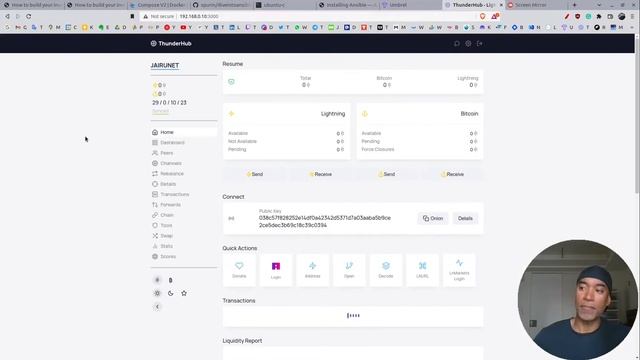Screen dimensions: 640x360
Task: Click the 29 / 0 / 10 / 23 channel stats
Action: click(169, 102)
